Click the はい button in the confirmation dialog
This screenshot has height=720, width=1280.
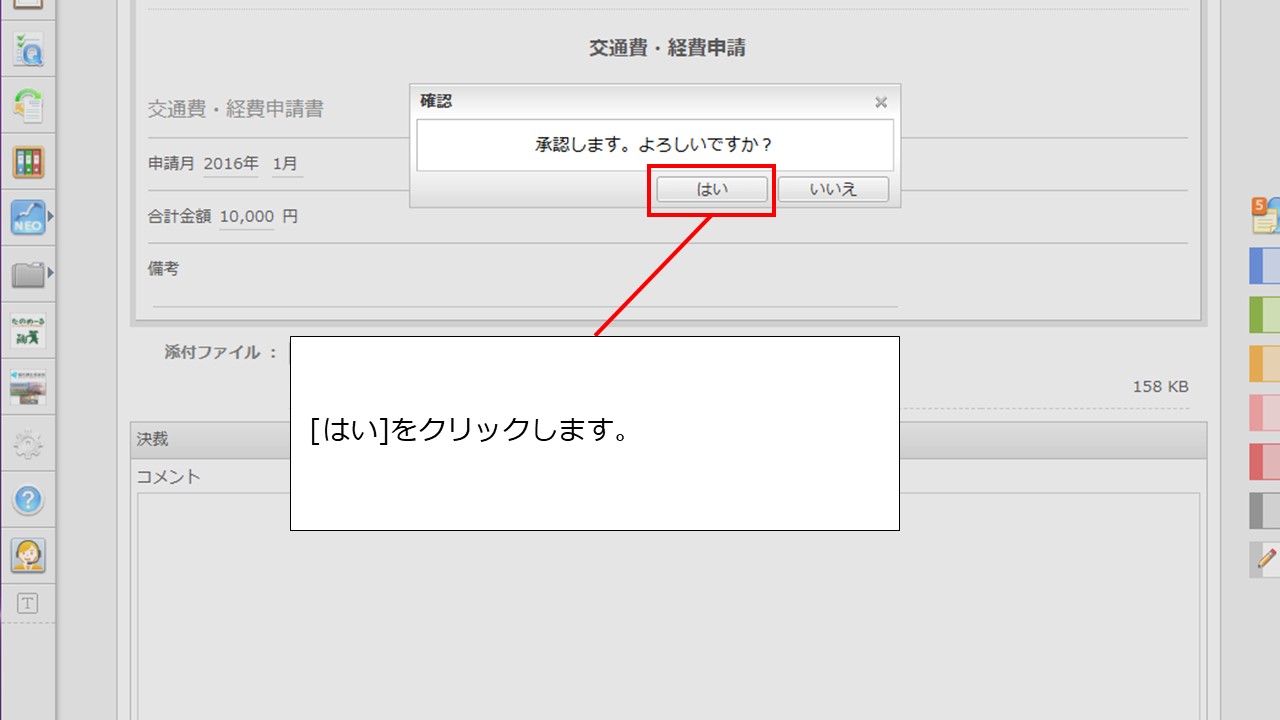tap(712, 189)
